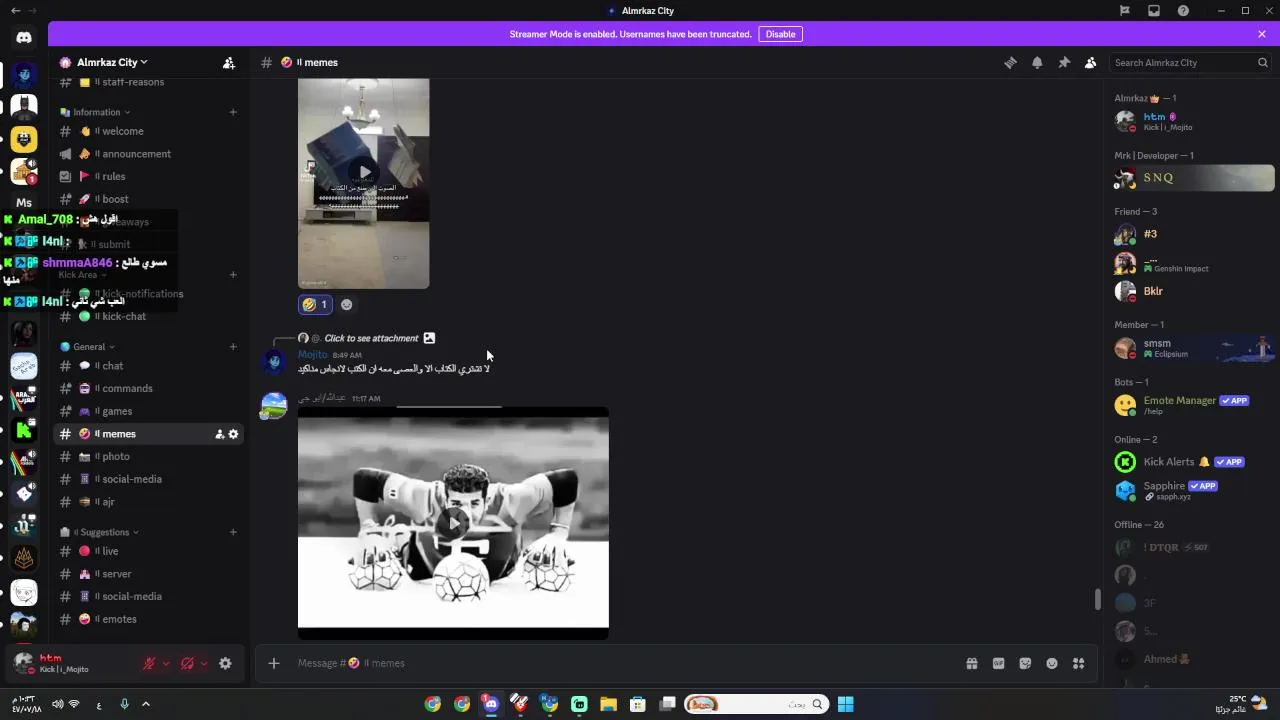This screenshot has height=720, width=1280.
Task: Open microphone input options chevron
Action: pos(166,663)
